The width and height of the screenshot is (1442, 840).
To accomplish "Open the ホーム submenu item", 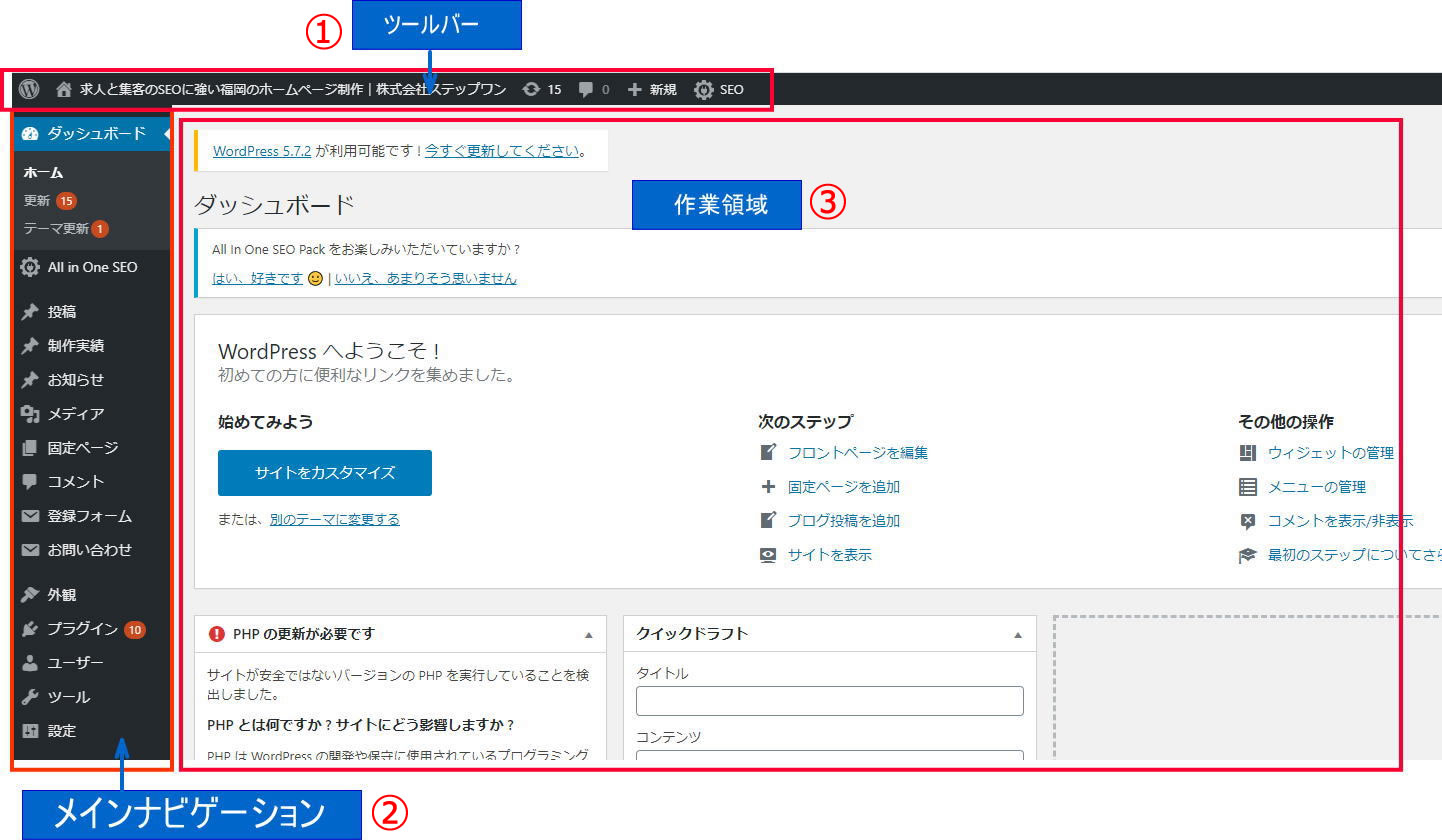I will pos(43,172).
